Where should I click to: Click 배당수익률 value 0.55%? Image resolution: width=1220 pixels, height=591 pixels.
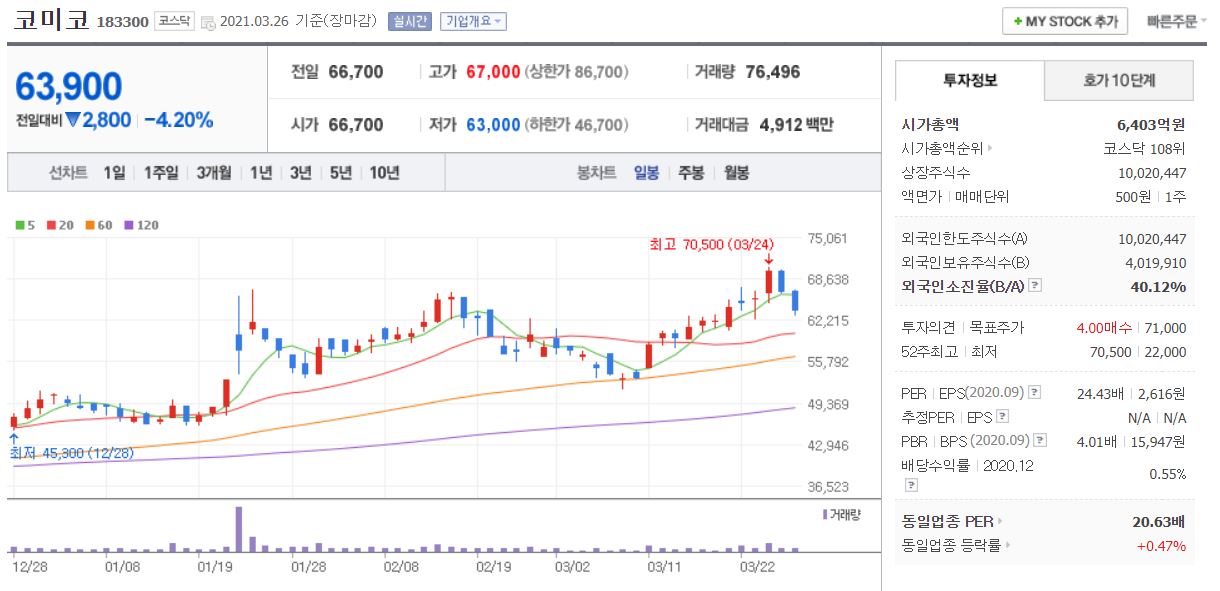coord(1167,473)
